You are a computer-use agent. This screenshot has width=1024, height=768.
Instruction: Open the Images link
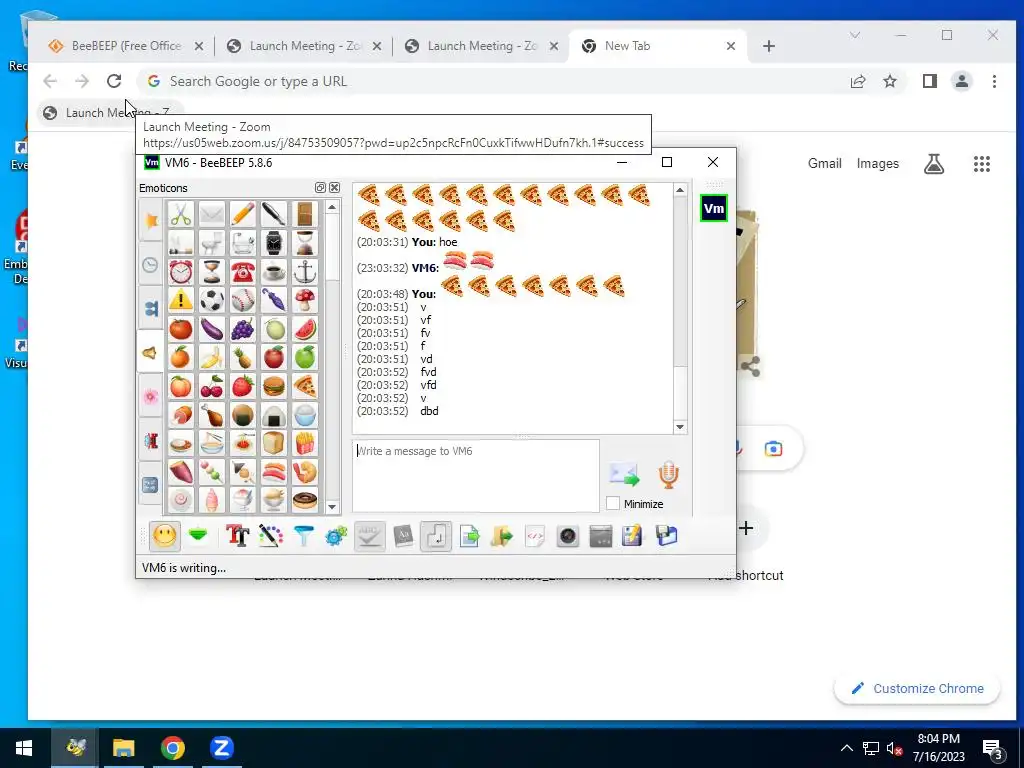pos(877,163)
